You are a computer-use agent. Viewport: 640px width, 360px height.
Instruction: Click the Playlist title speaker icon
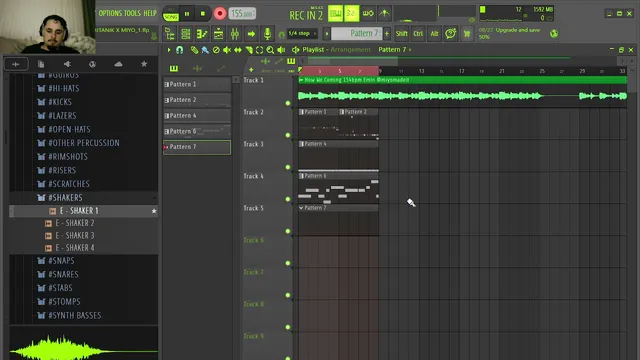[x=296, y=50]
